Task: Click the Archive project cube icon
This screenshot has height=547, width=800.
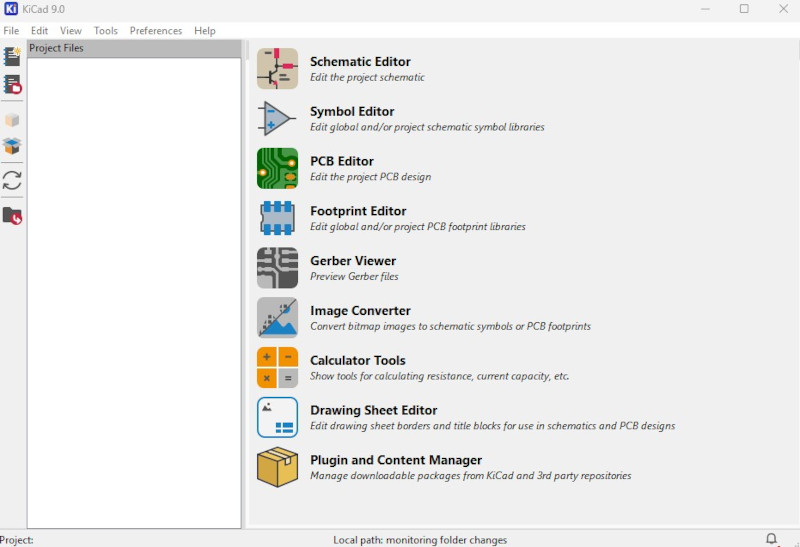Action: coord(12,120)
